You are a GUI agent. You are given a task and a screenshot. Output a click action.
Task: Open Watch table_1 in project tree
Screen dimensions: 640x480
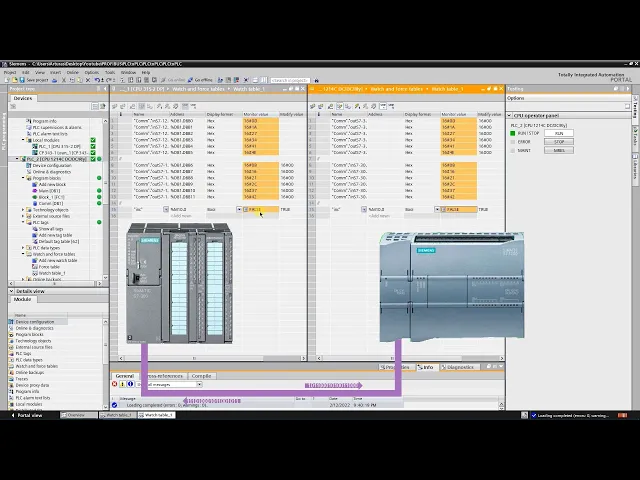coord(52,273)
